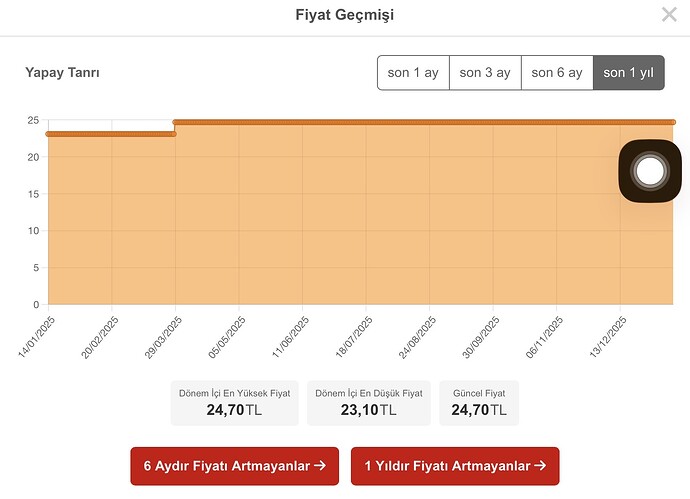
Task: Select the "son 1 ay" range
Action: [x=413, y=73]
